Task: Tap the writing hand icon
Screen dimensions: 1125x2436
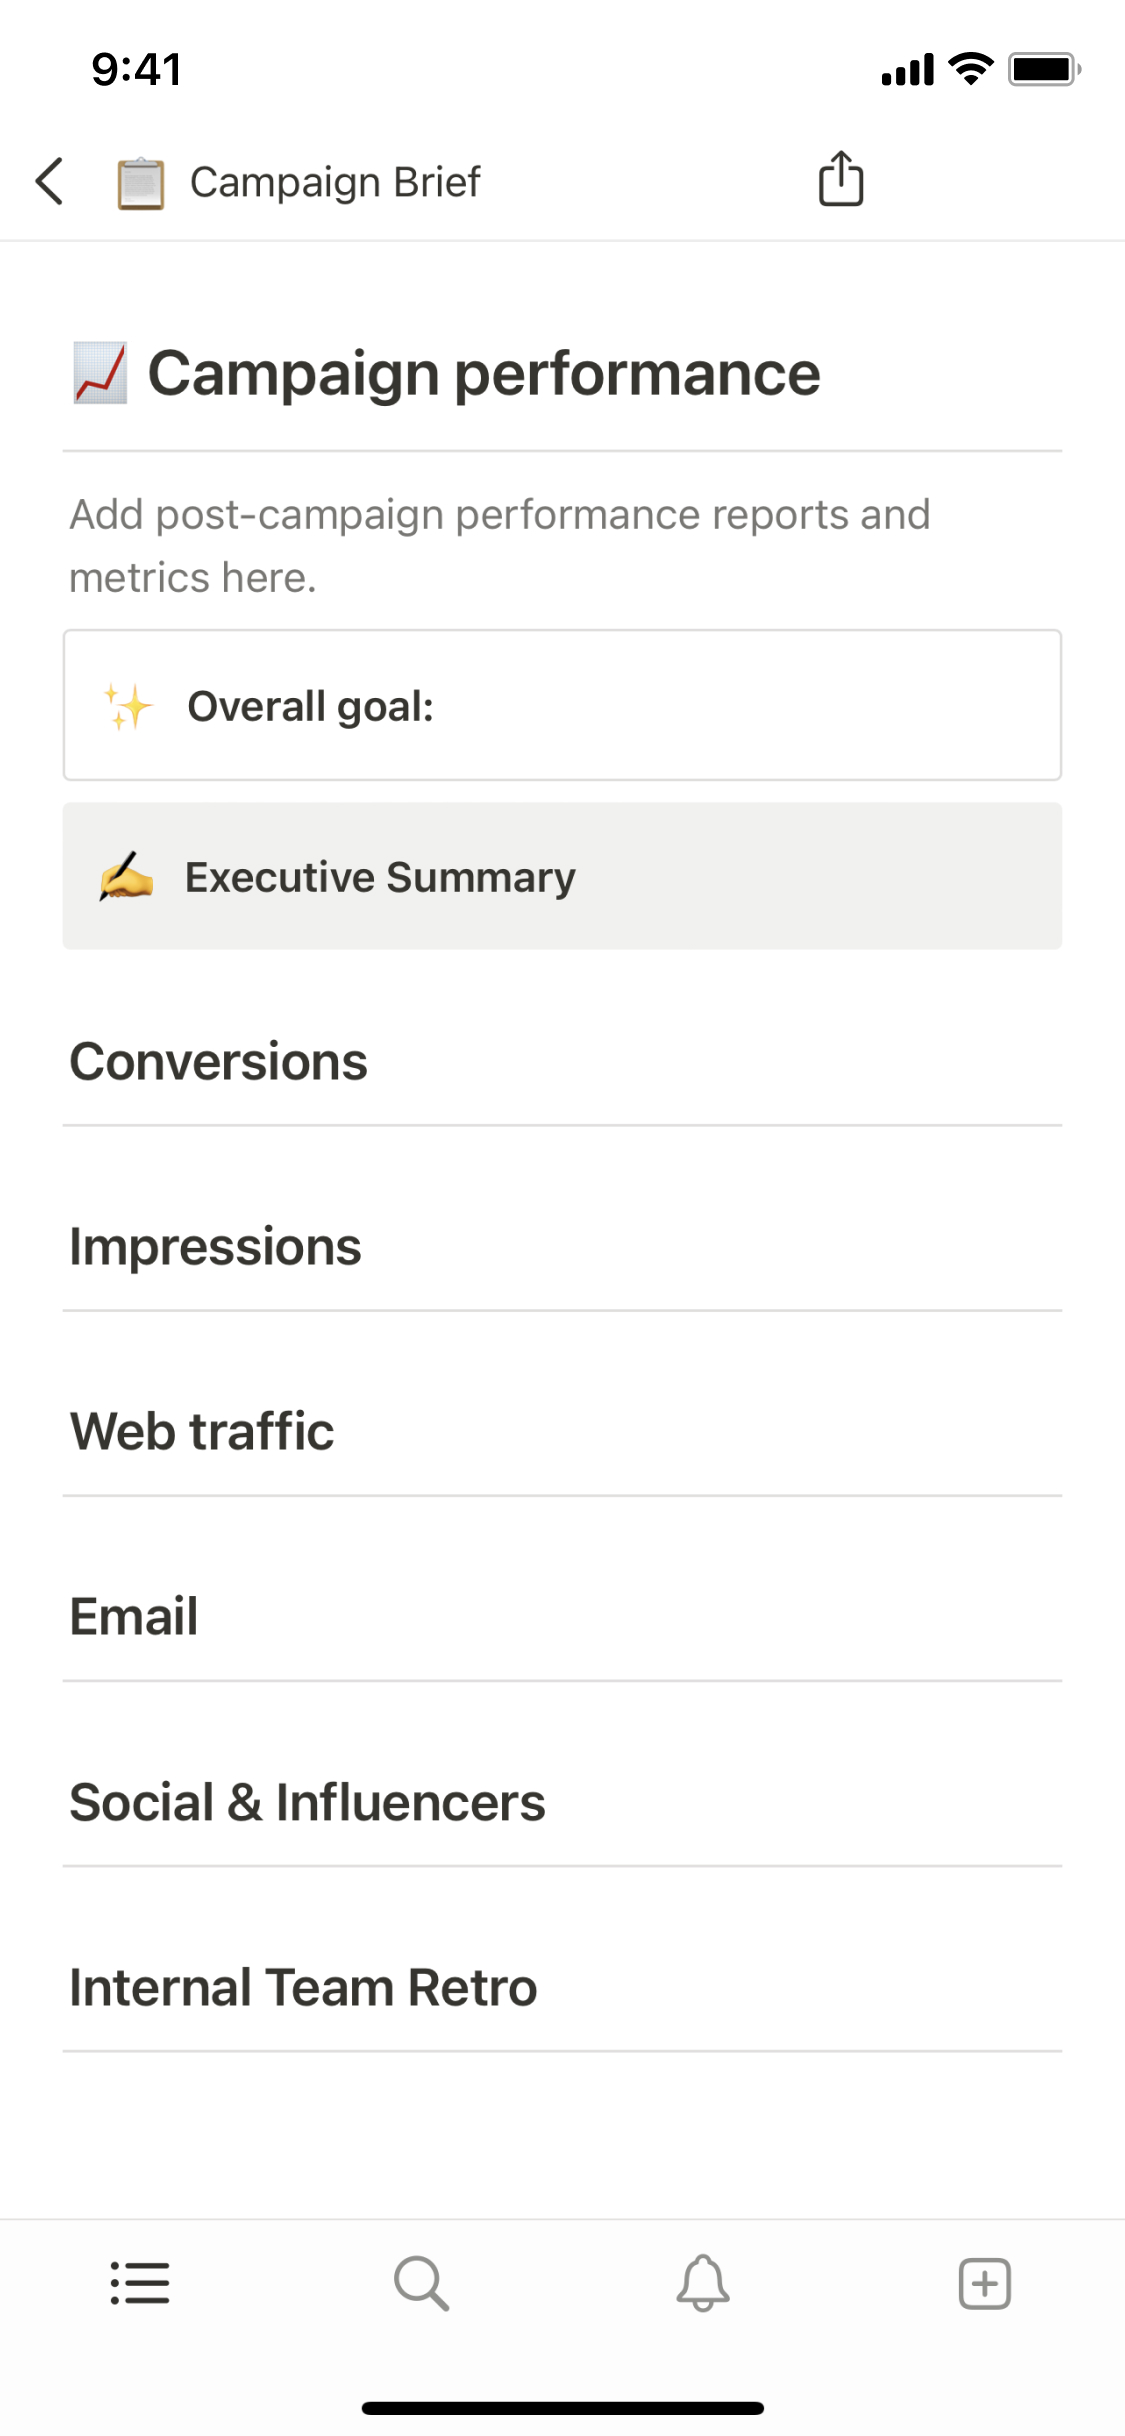Action: (126, 877)
